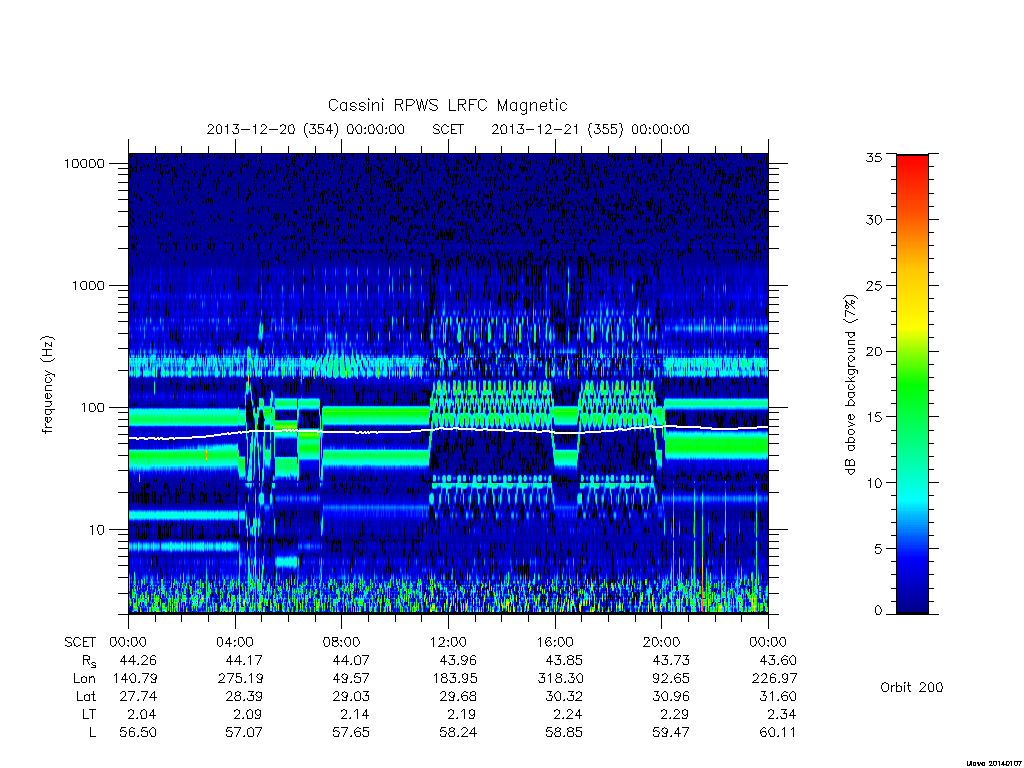Select end date 2013-12-21 (355) 00:00:00
Image resolution: width=1024 pixels, height=768 pixels.
590,129
